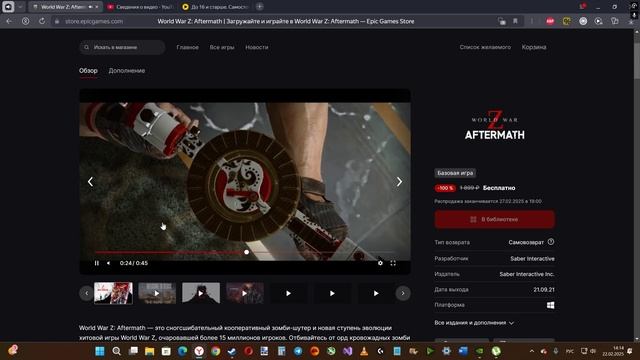Screen dimensions: 640x360
Task: Select the first trailer thumbnail with red artwork
Action: coord(113,293)
